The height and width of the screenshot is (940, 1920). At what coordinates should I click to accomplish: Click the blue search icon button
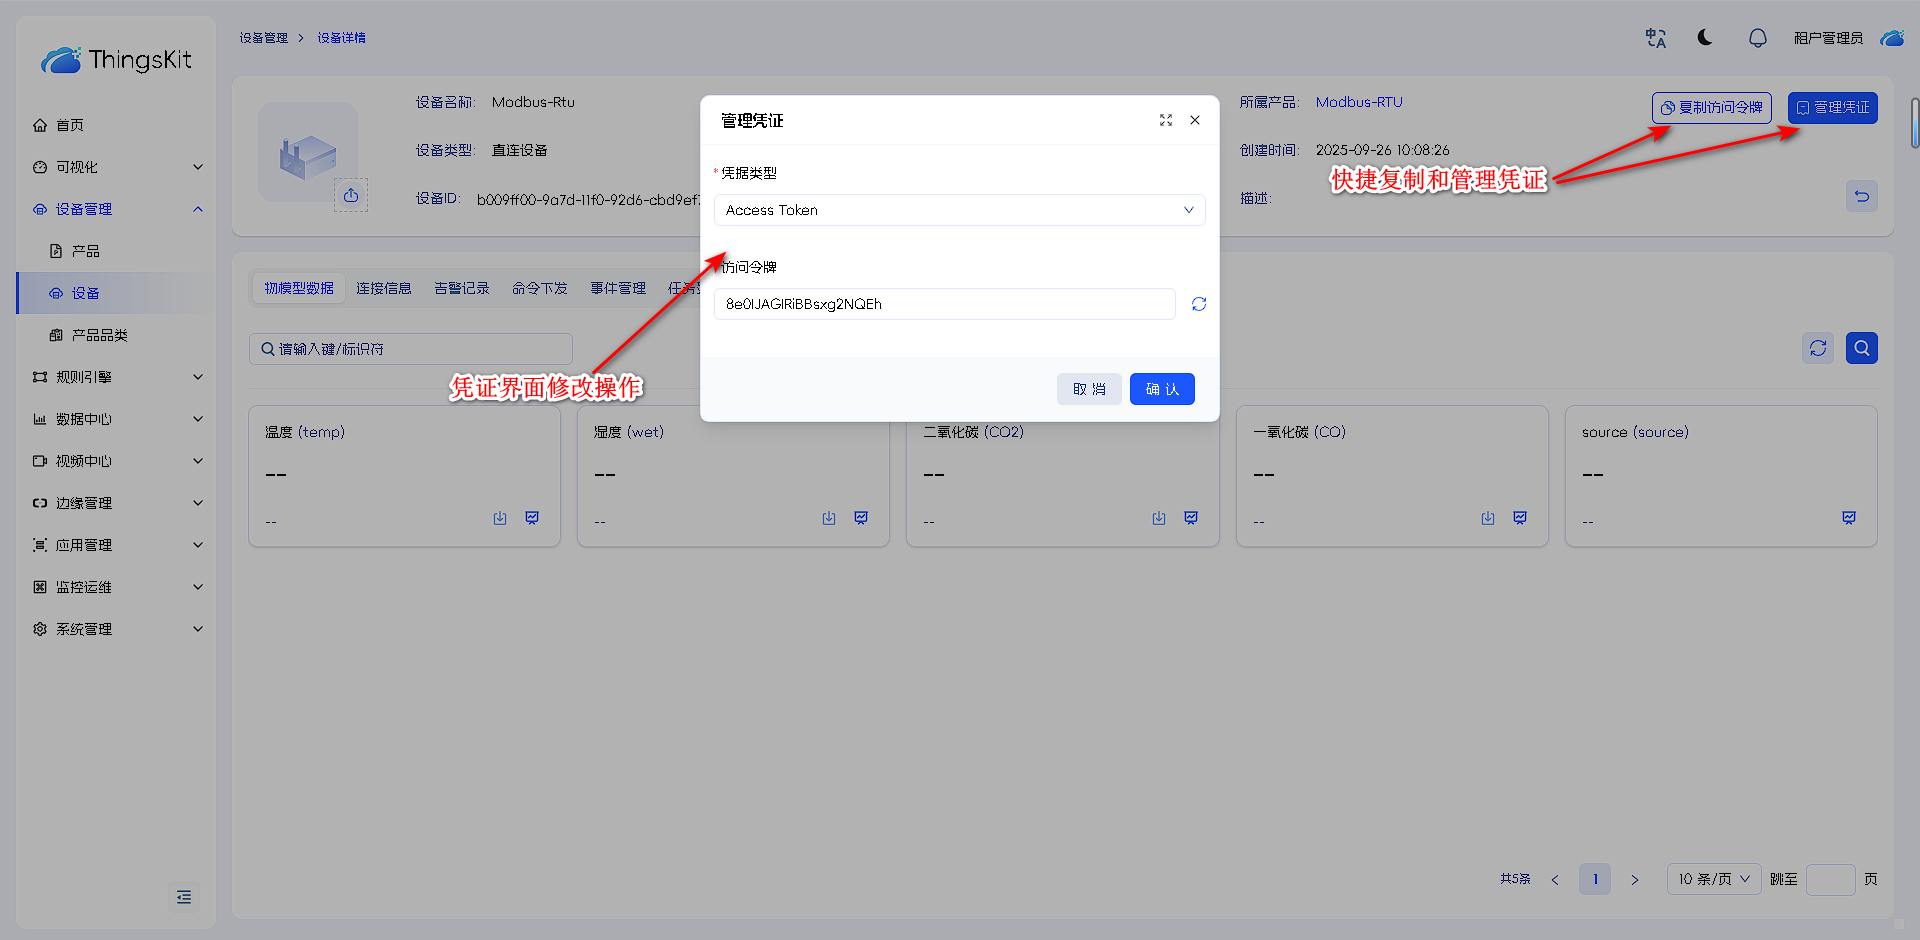click(1861, 348)
